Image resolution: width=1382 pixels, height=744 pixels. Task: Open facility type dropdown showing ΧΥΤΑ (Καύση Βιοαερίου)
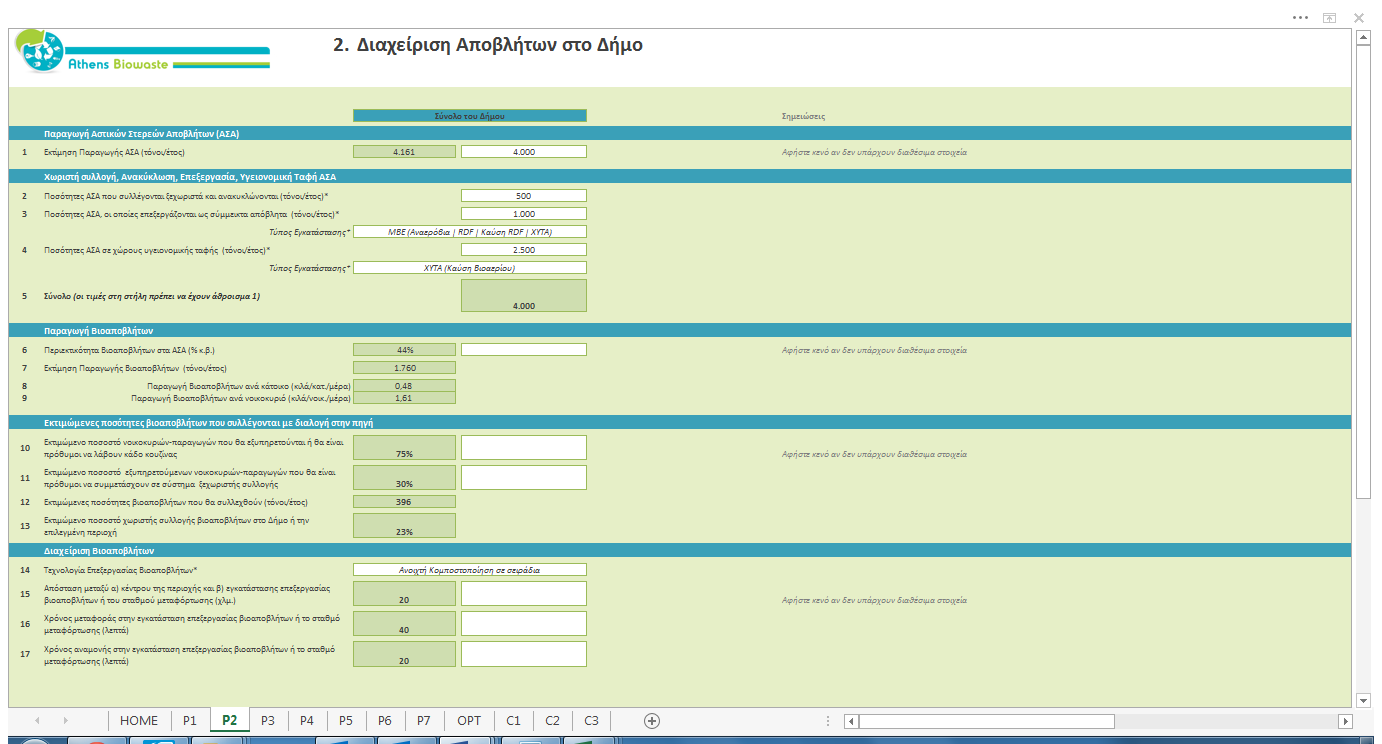[470, 268]
